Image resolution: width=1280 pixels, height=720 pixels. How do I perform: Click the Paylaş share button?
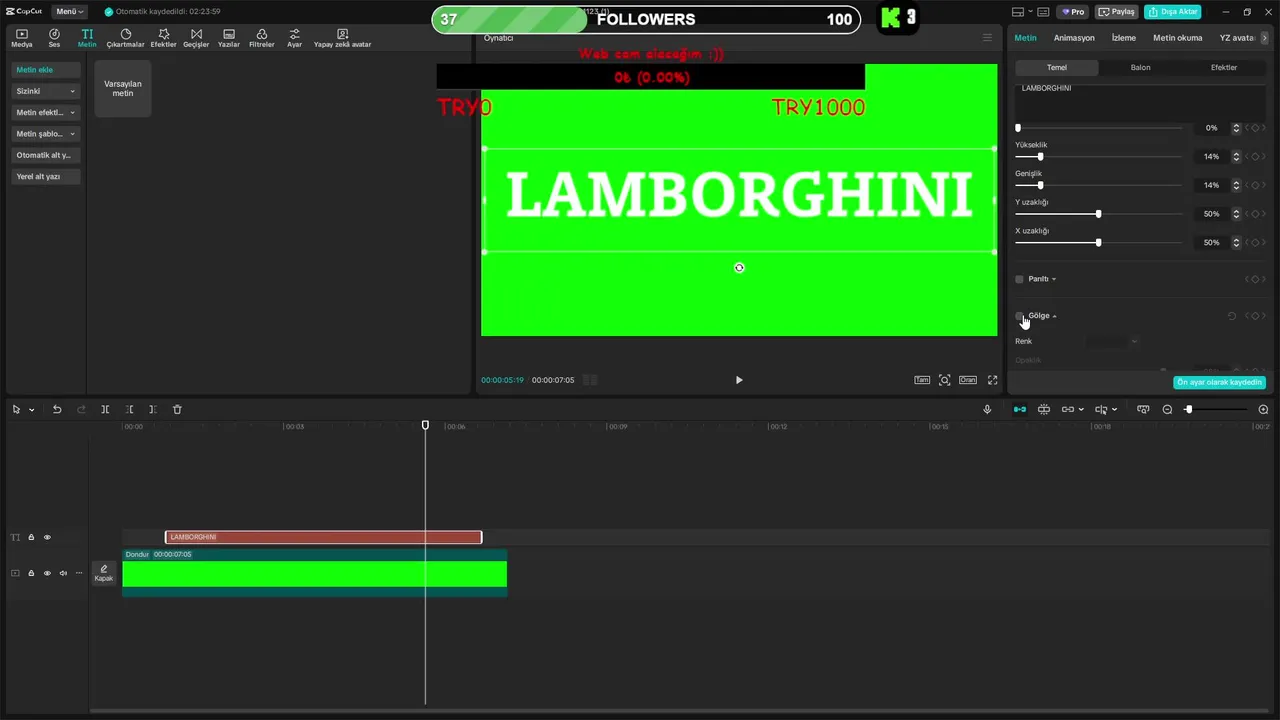coord(1117,12)
